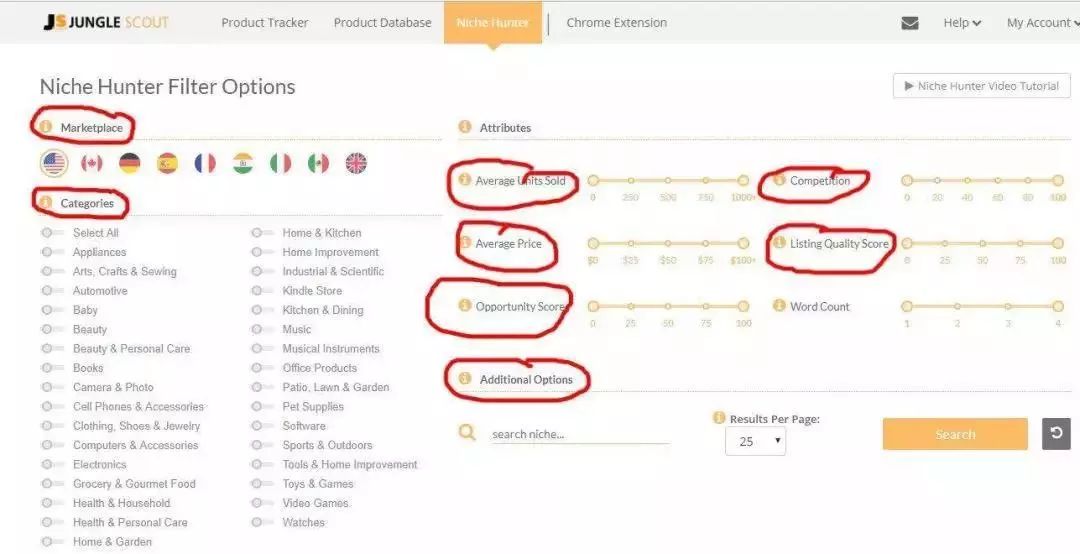Enable the Software category
Screen dimensions: 1080x554
click(x=262, y=426)
